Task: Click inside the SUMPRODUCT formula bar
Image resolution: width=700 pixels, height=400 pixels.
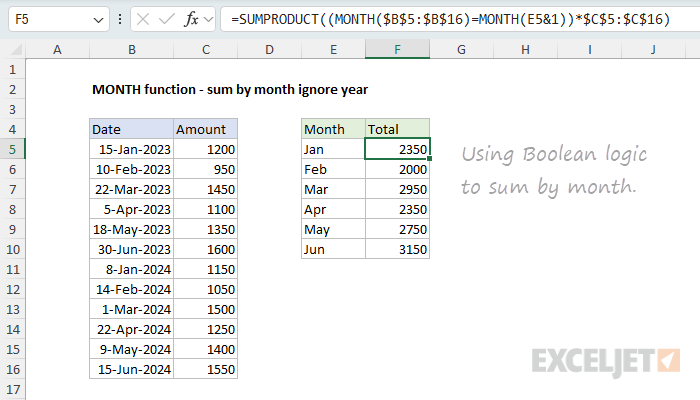Action: 460,19
